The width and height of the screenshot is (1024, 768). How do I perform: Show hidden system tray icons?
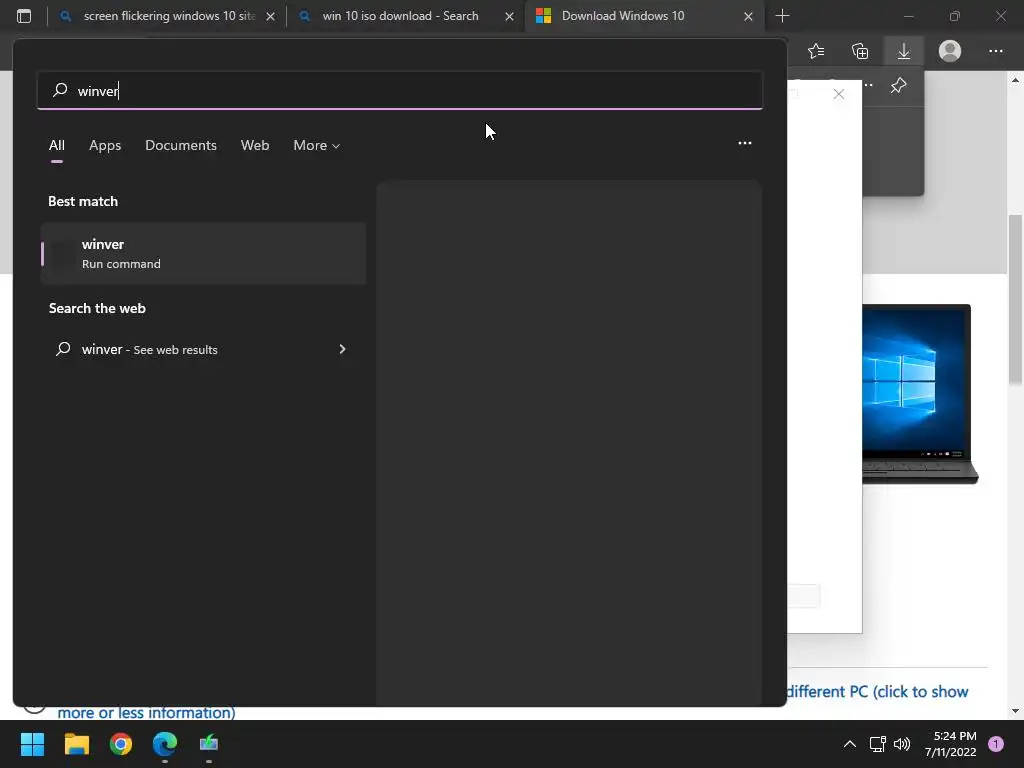(x=850, y=744)
